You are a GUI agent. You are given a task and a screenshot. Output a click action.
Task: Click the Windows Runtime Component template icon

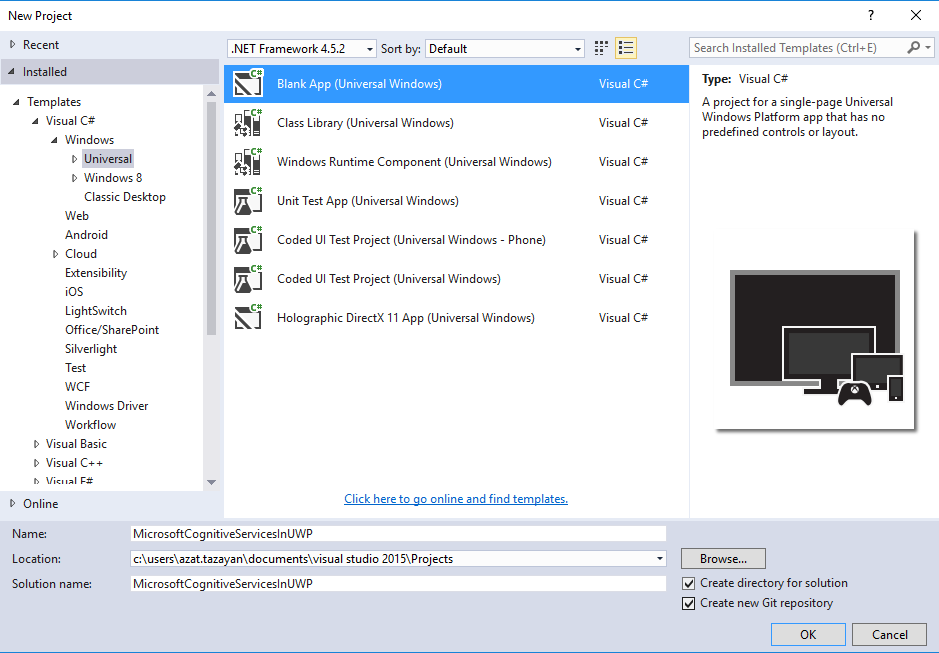coord(248,161)
